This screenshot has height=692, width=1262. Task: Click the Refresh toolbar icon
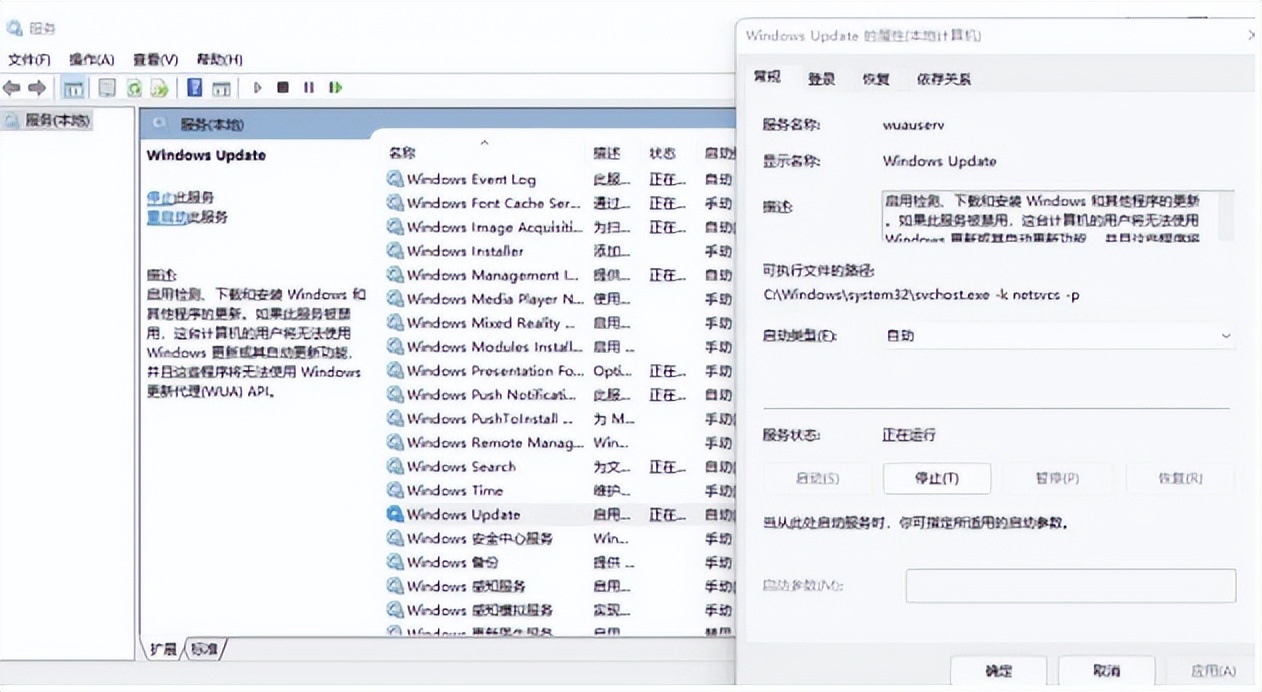133,88
